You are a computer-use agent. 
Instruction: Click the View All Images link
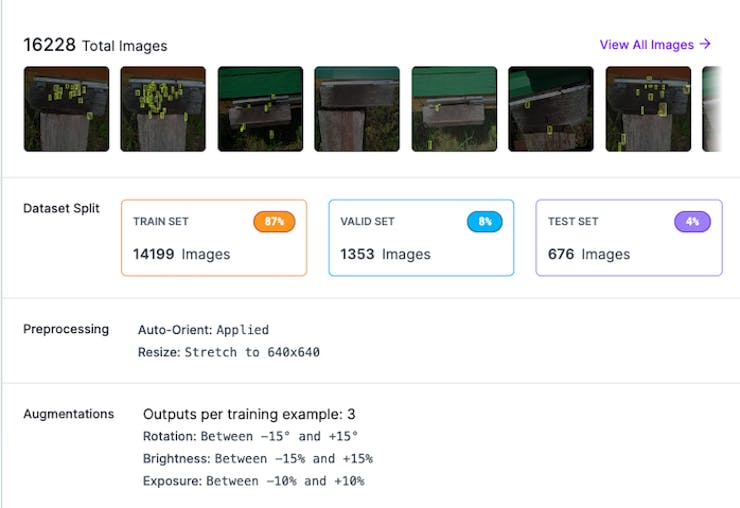pyautogui.click(x=646, y=45)
